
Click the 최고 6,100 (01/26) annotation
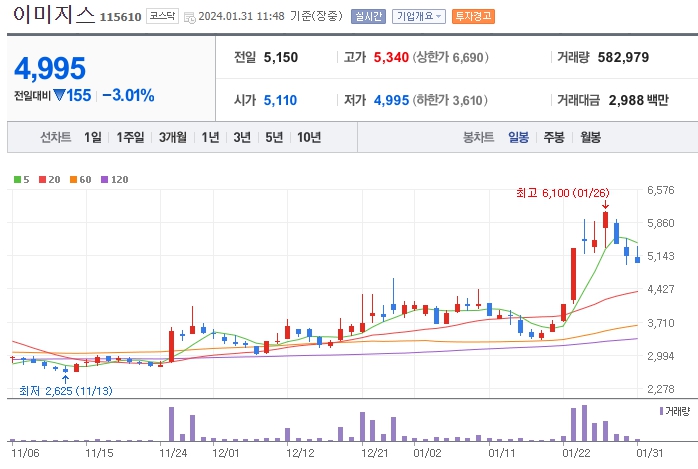click(x=563, y=193)
